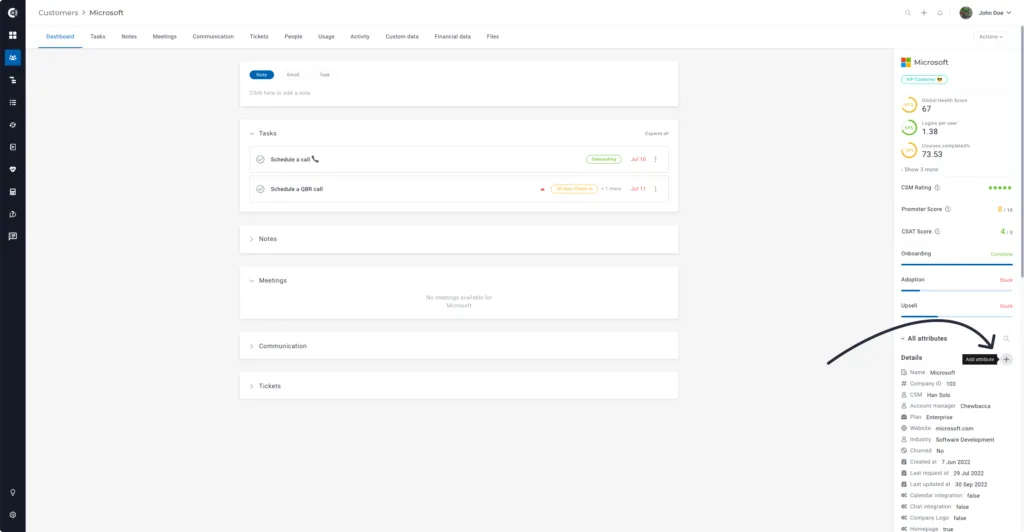Collapse the Tasks section
This screenshot has width=1024, height=532.
[x=251, y=133]
